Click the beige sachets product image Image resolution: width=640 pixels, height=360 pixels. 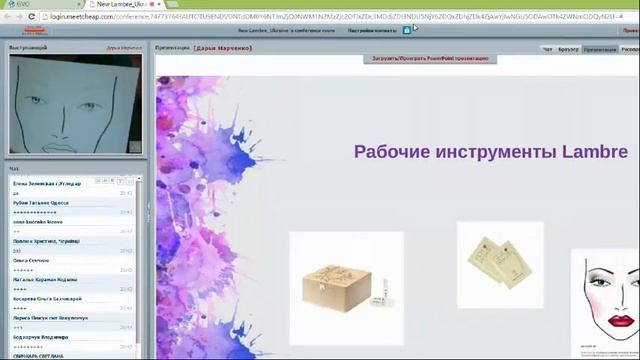(500, 265)
